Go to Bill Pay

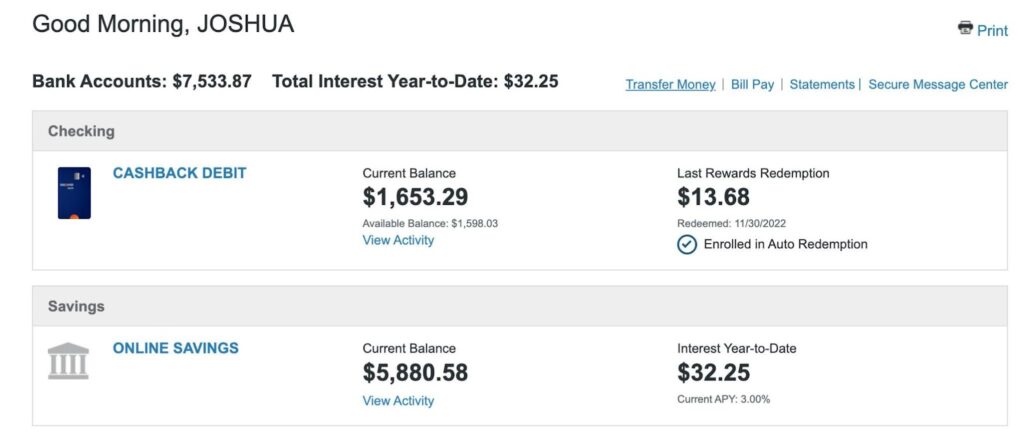752,85
